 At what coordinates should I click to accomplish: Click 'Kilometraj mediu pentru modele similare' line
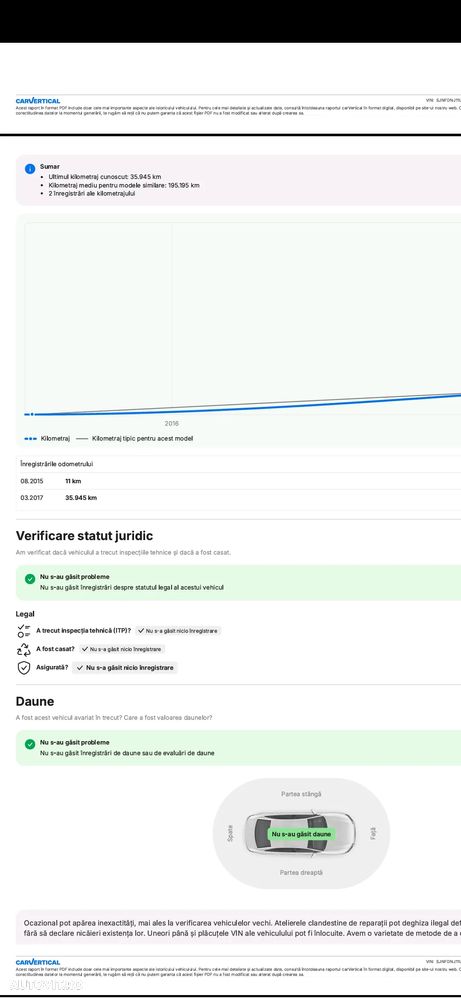pyautogui.click(x=124, y=185)
